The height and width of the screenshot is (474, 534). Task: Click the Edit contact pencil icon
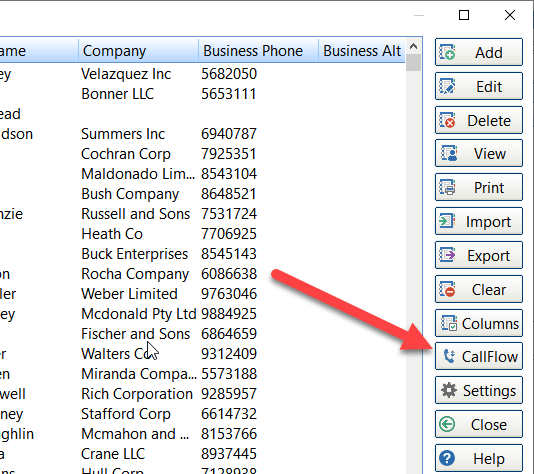(447, 86)
